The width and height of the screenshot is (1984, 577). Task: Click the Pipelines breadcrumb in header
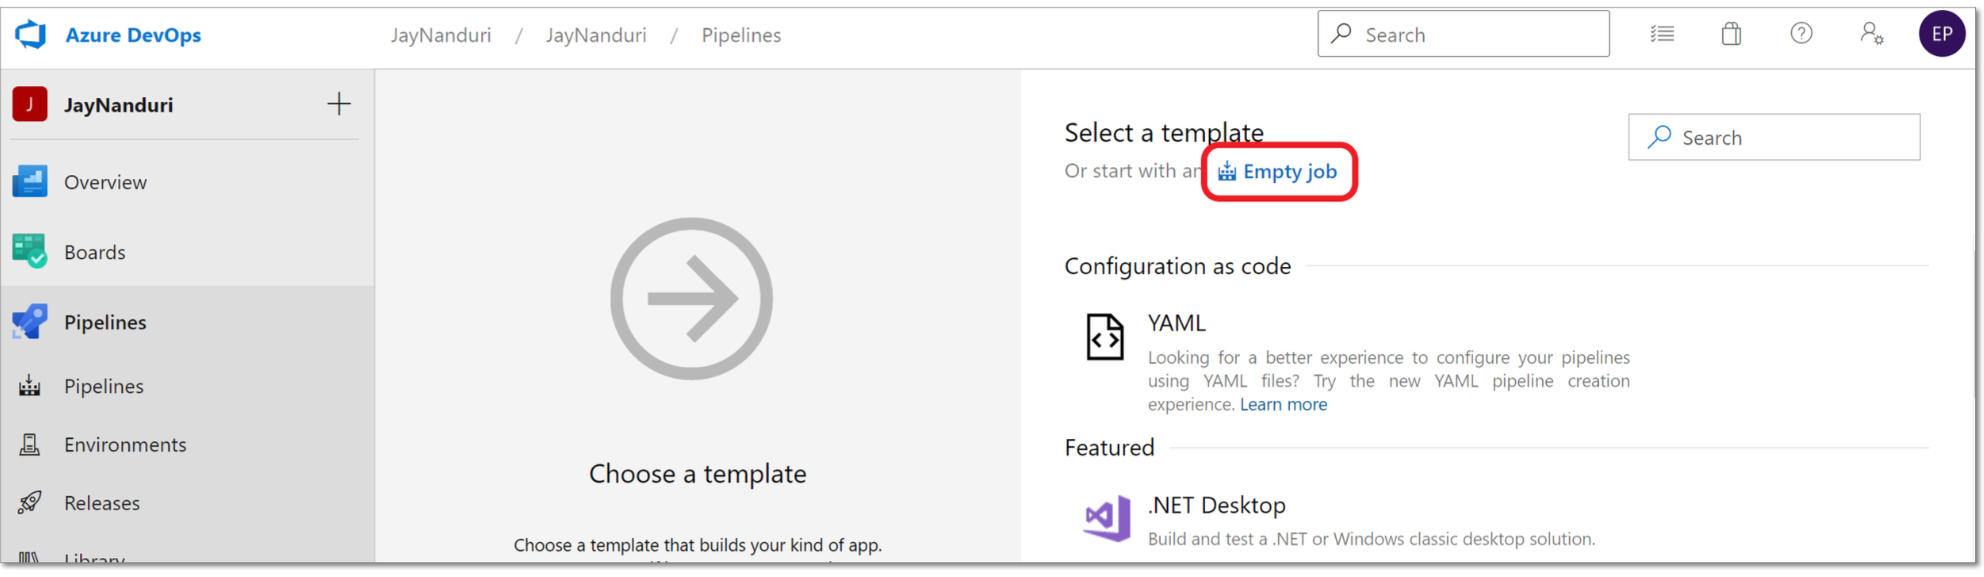pos(741,35)
